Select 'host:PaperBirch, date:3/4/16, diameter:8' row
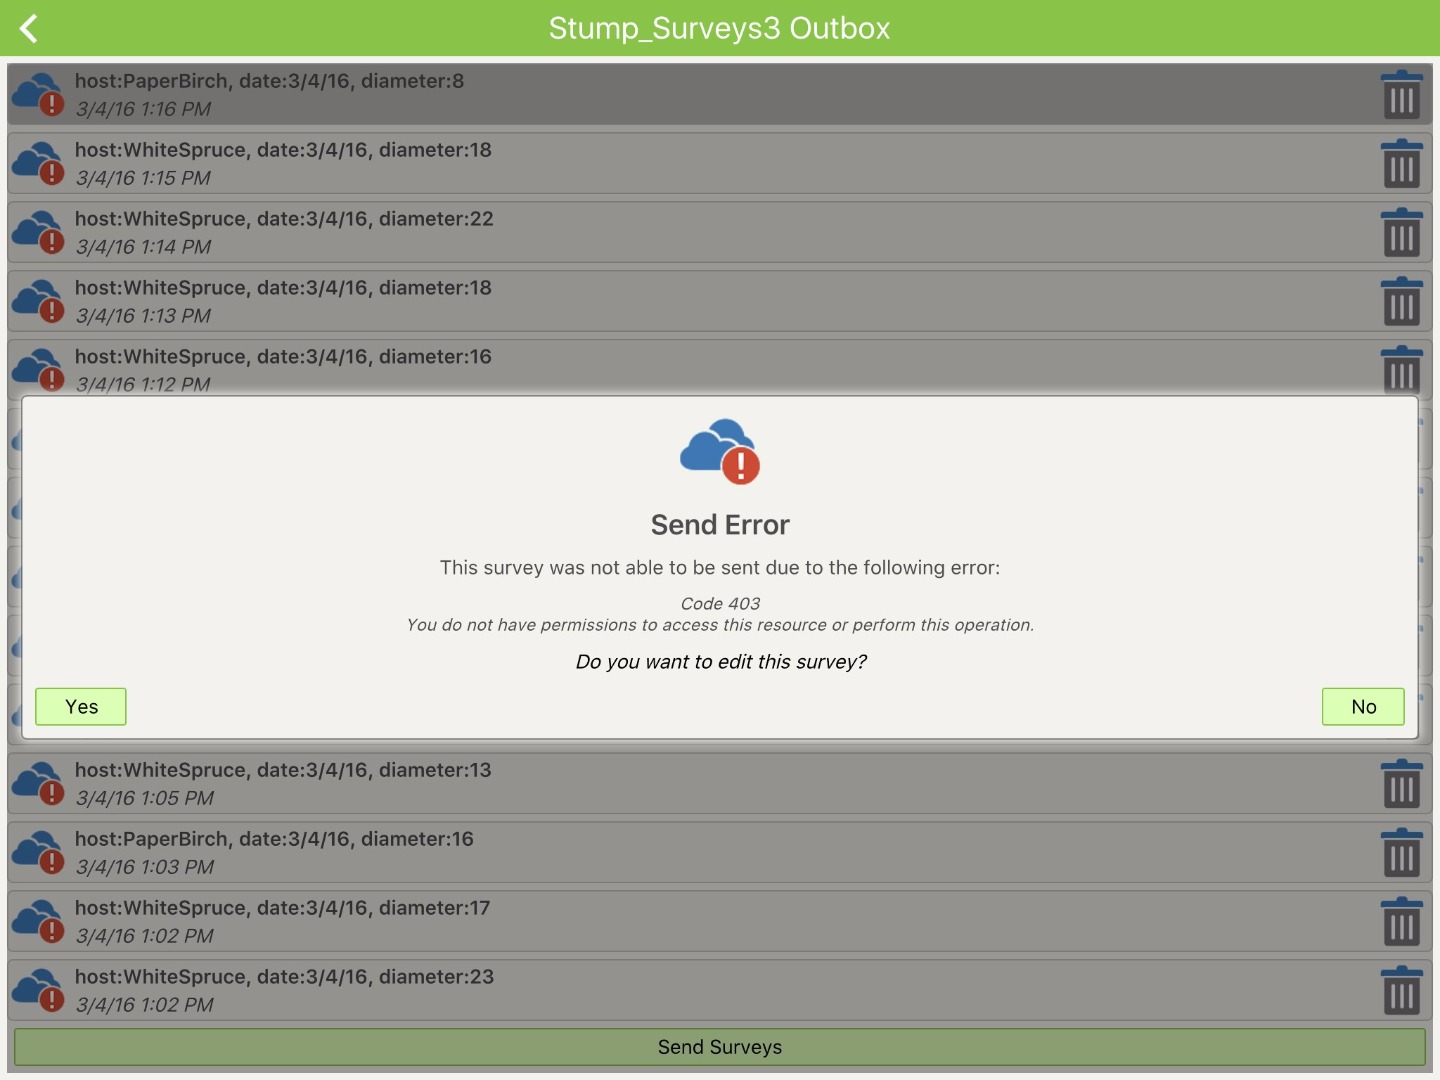The height and width of the screenshot is (1080, 1440). click(x=720, y=95)
